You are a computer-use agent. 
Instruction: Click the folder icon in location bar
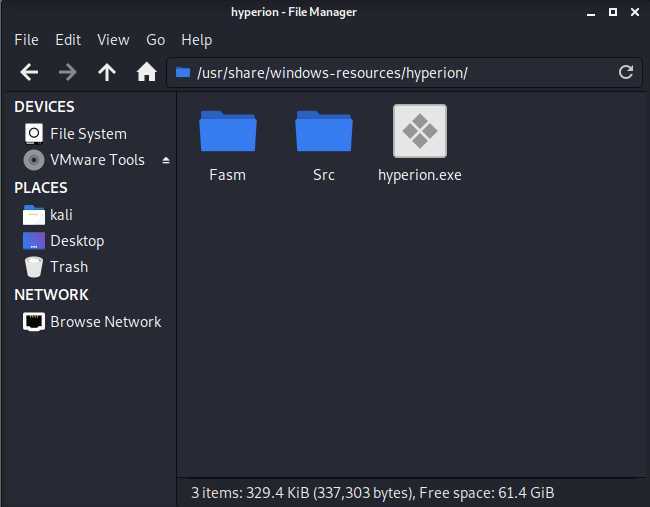183,73
